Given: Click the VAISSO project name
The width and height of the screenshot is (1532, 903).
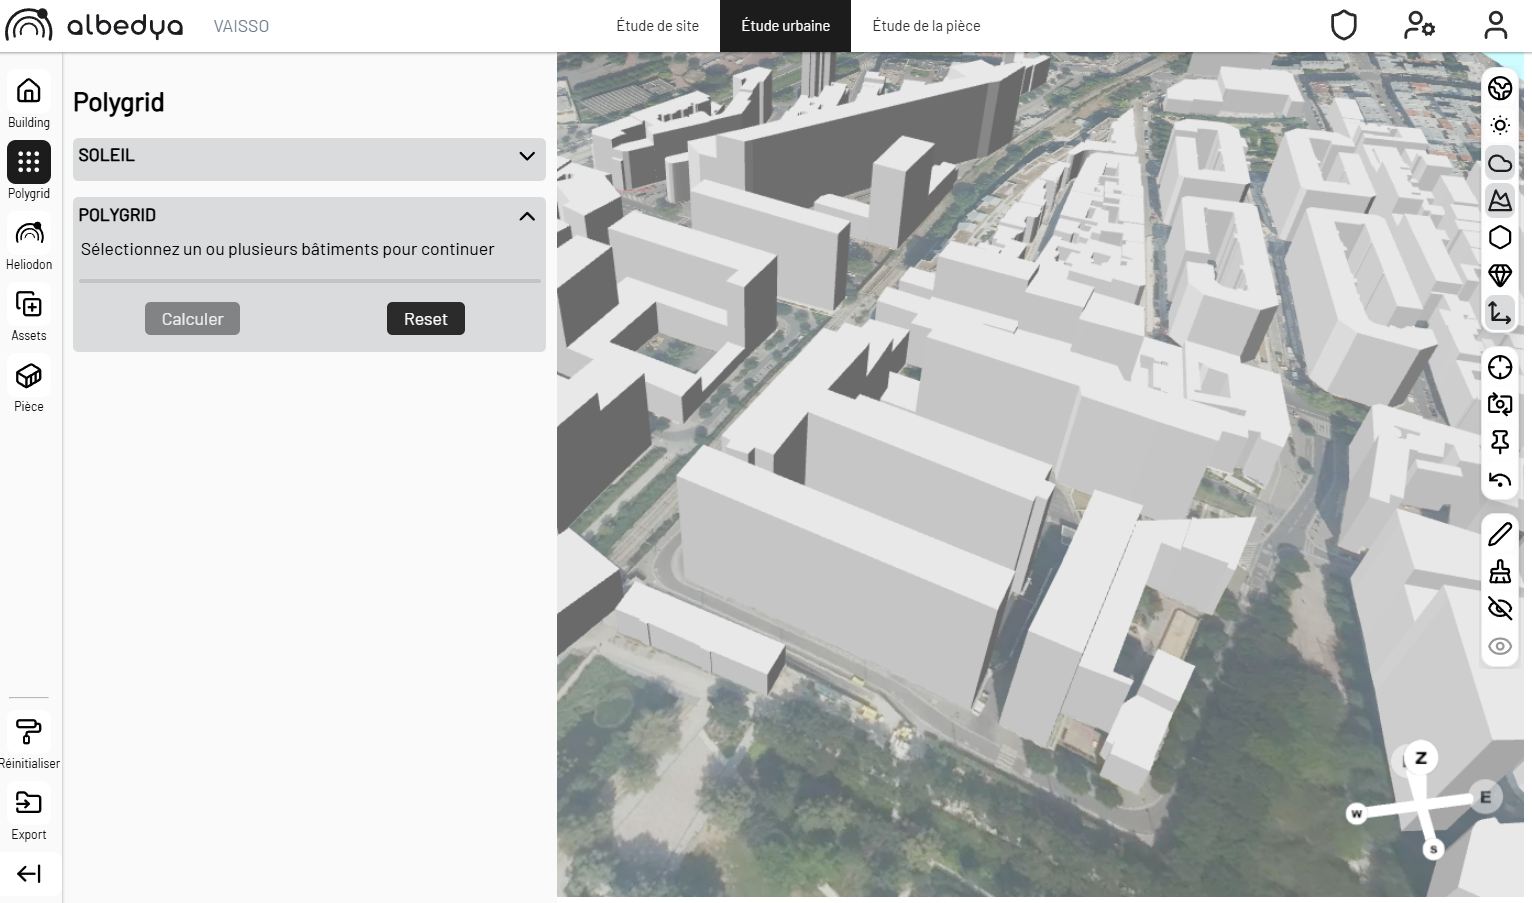Looking at the screenshot, I should point(241,26).
